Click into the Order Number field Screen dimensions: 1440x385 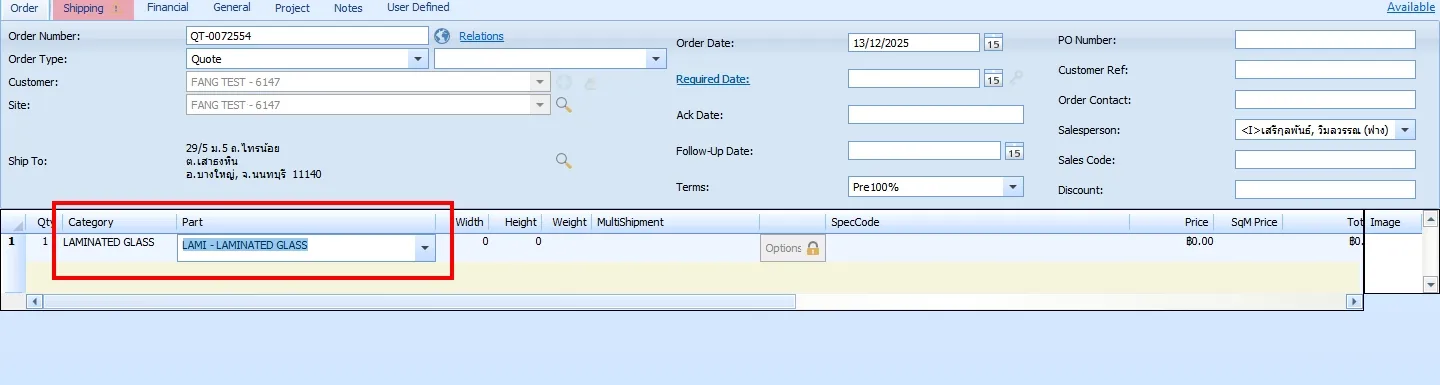point(307,36)
